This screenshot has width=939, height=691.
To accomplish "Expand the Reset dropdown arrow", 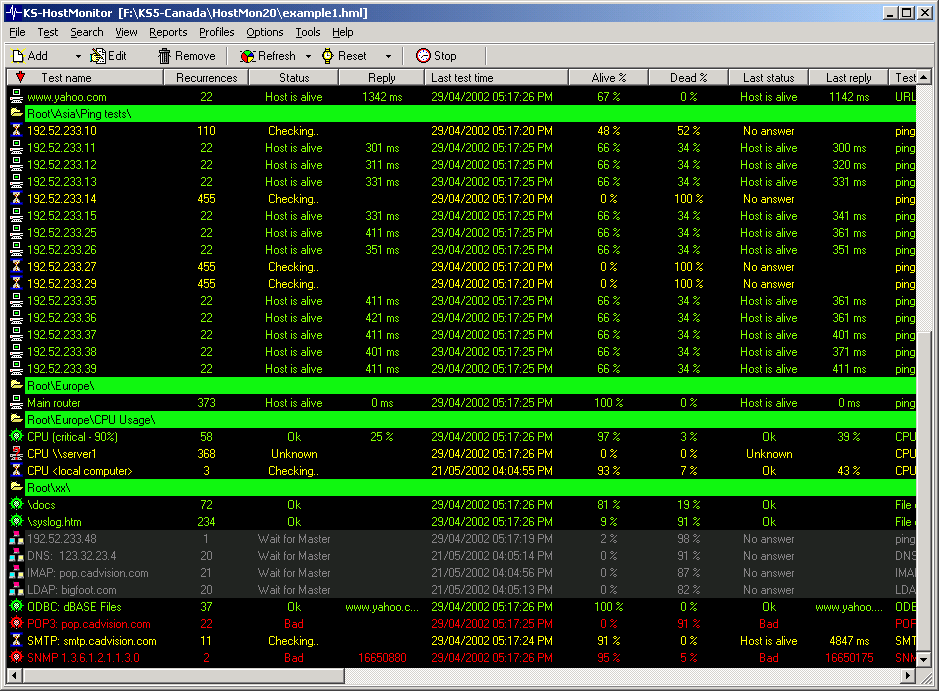I will 389,56.
